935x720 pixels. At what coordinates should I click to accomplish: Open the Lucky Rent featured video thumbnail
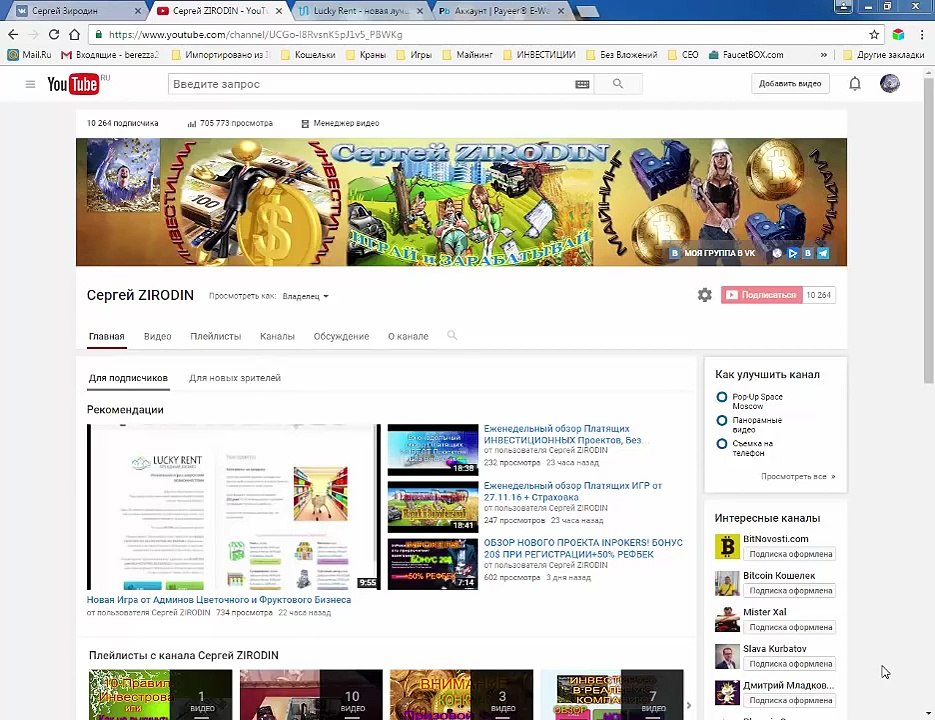[233, 507]
